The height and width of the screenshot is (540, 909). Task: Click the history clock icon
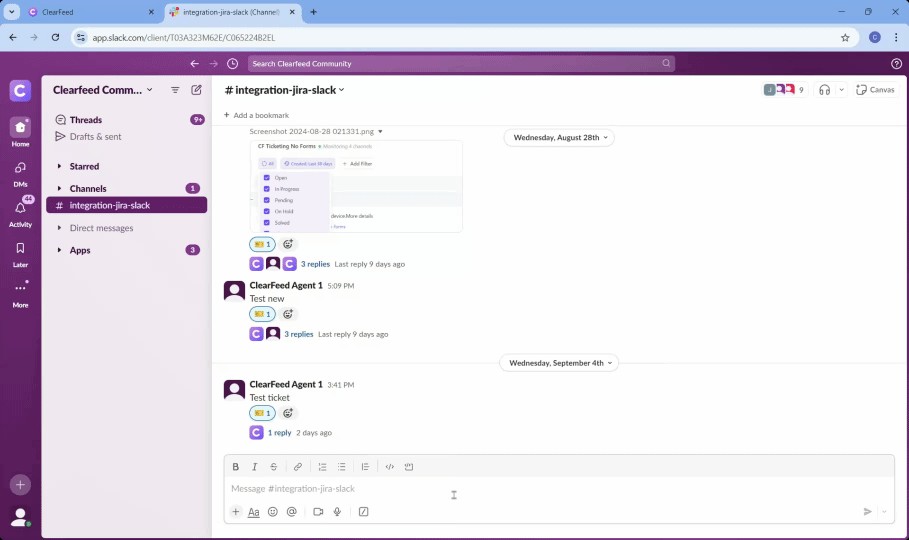click(232, 64)
